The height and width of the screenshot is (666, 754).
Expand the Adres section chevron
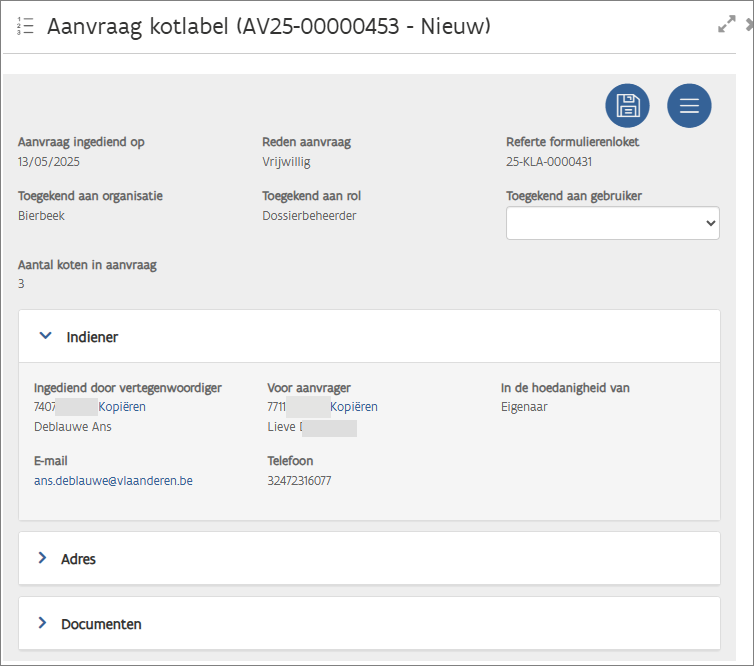click(43, 558)
